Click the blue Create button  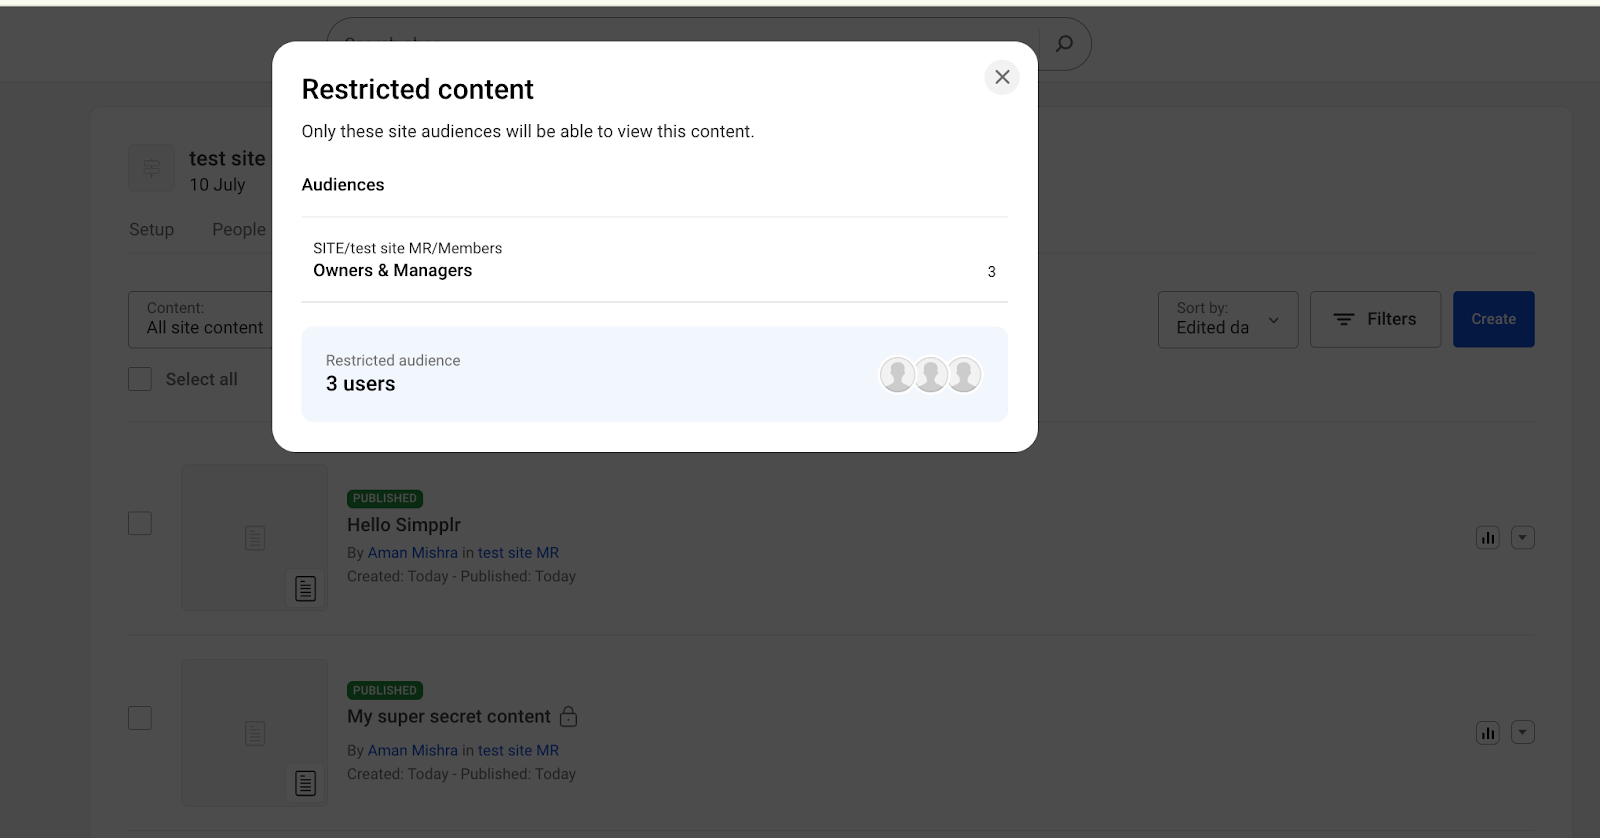(1493, 319)
